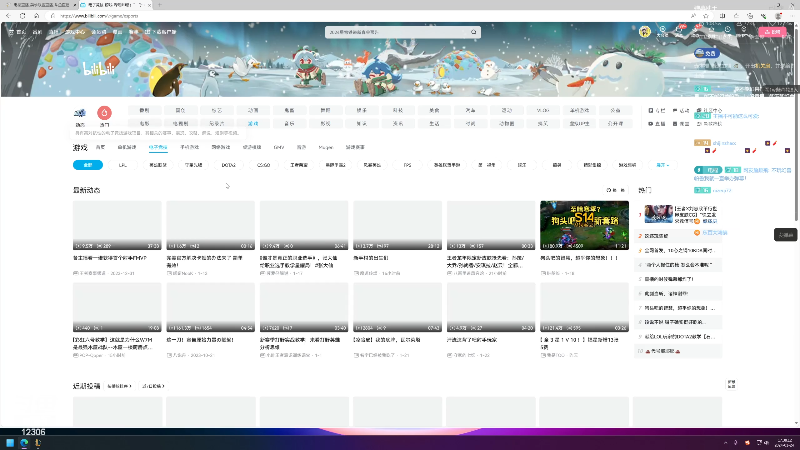Add page to favorites via star icon

[706, 16]
